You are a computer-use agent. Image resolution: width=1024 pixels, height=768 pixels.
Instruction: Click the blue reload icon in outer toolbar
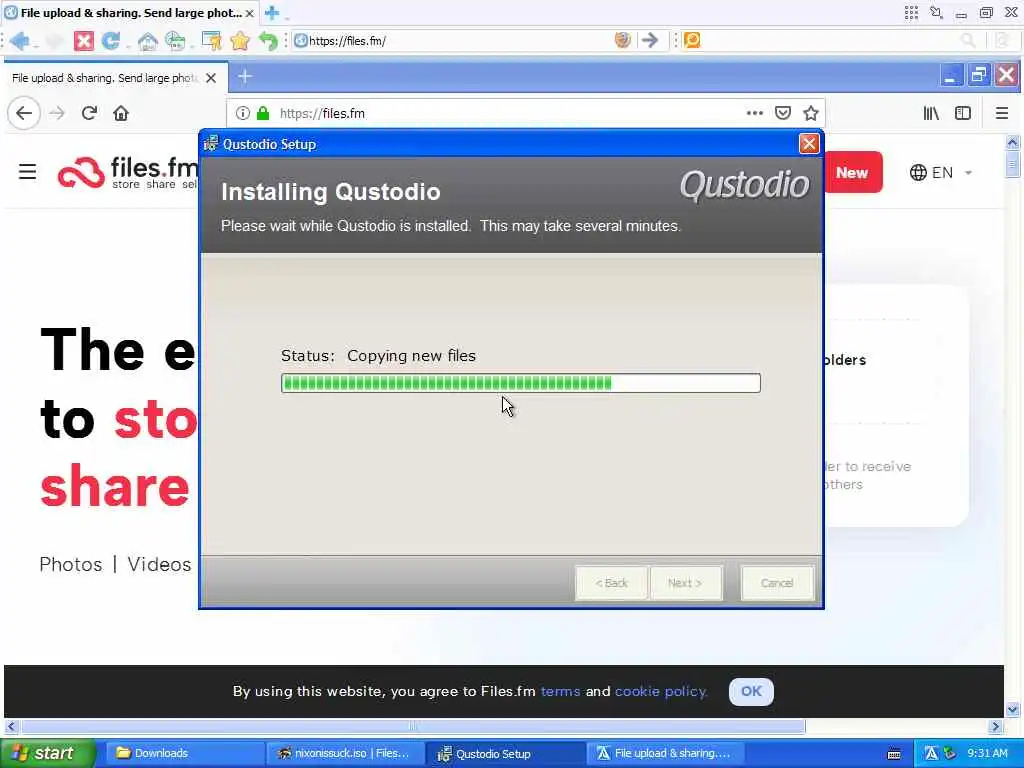[111, 41]
